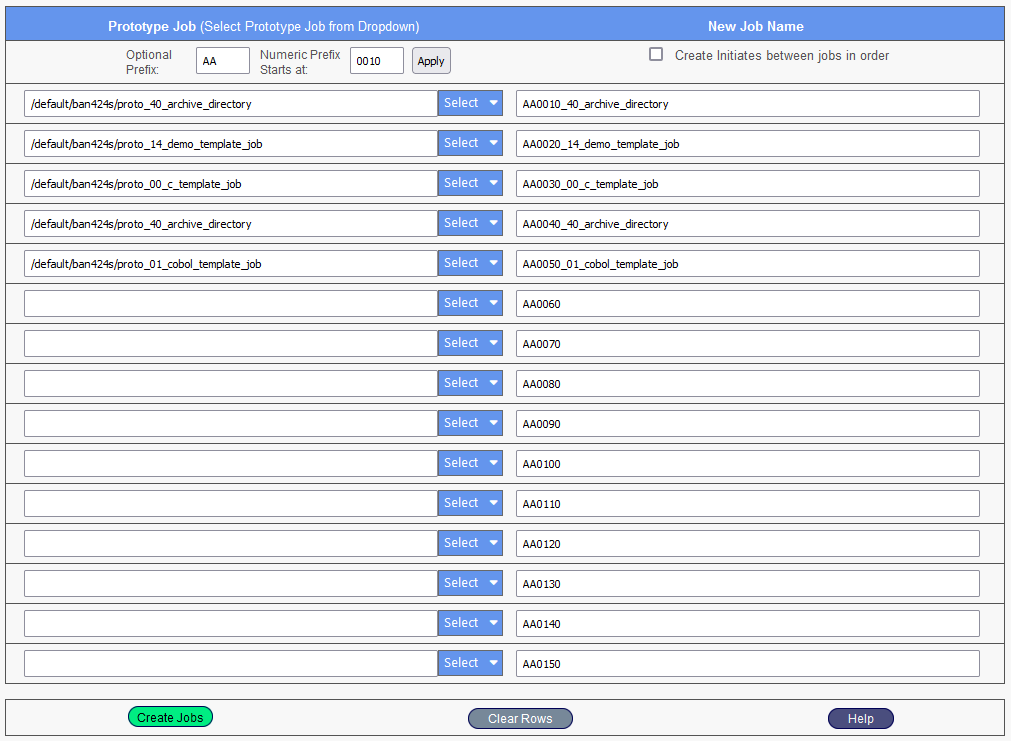Enable Create Initiates between jobs checkbox
Image resolution: width=1011 pixels, height=741 pixels.
(x=656, y=55)
